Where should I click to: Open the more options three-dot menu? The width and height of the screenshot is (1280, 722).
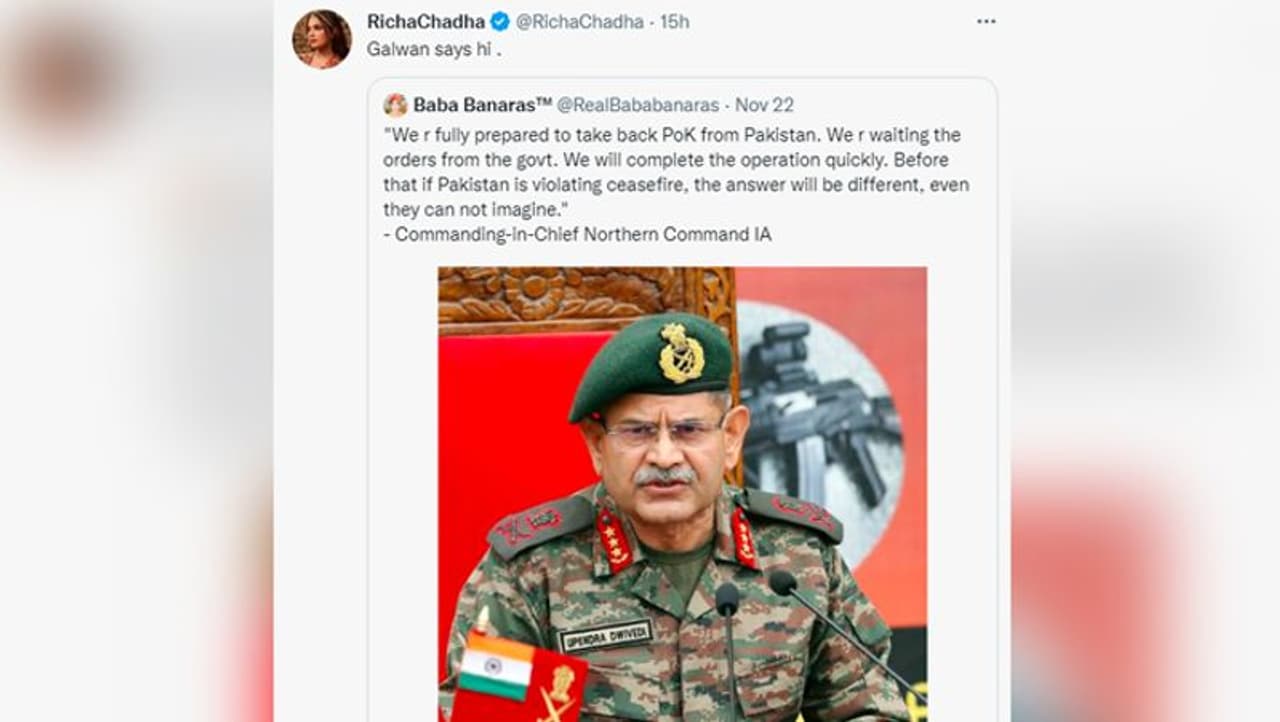point(986,22)
